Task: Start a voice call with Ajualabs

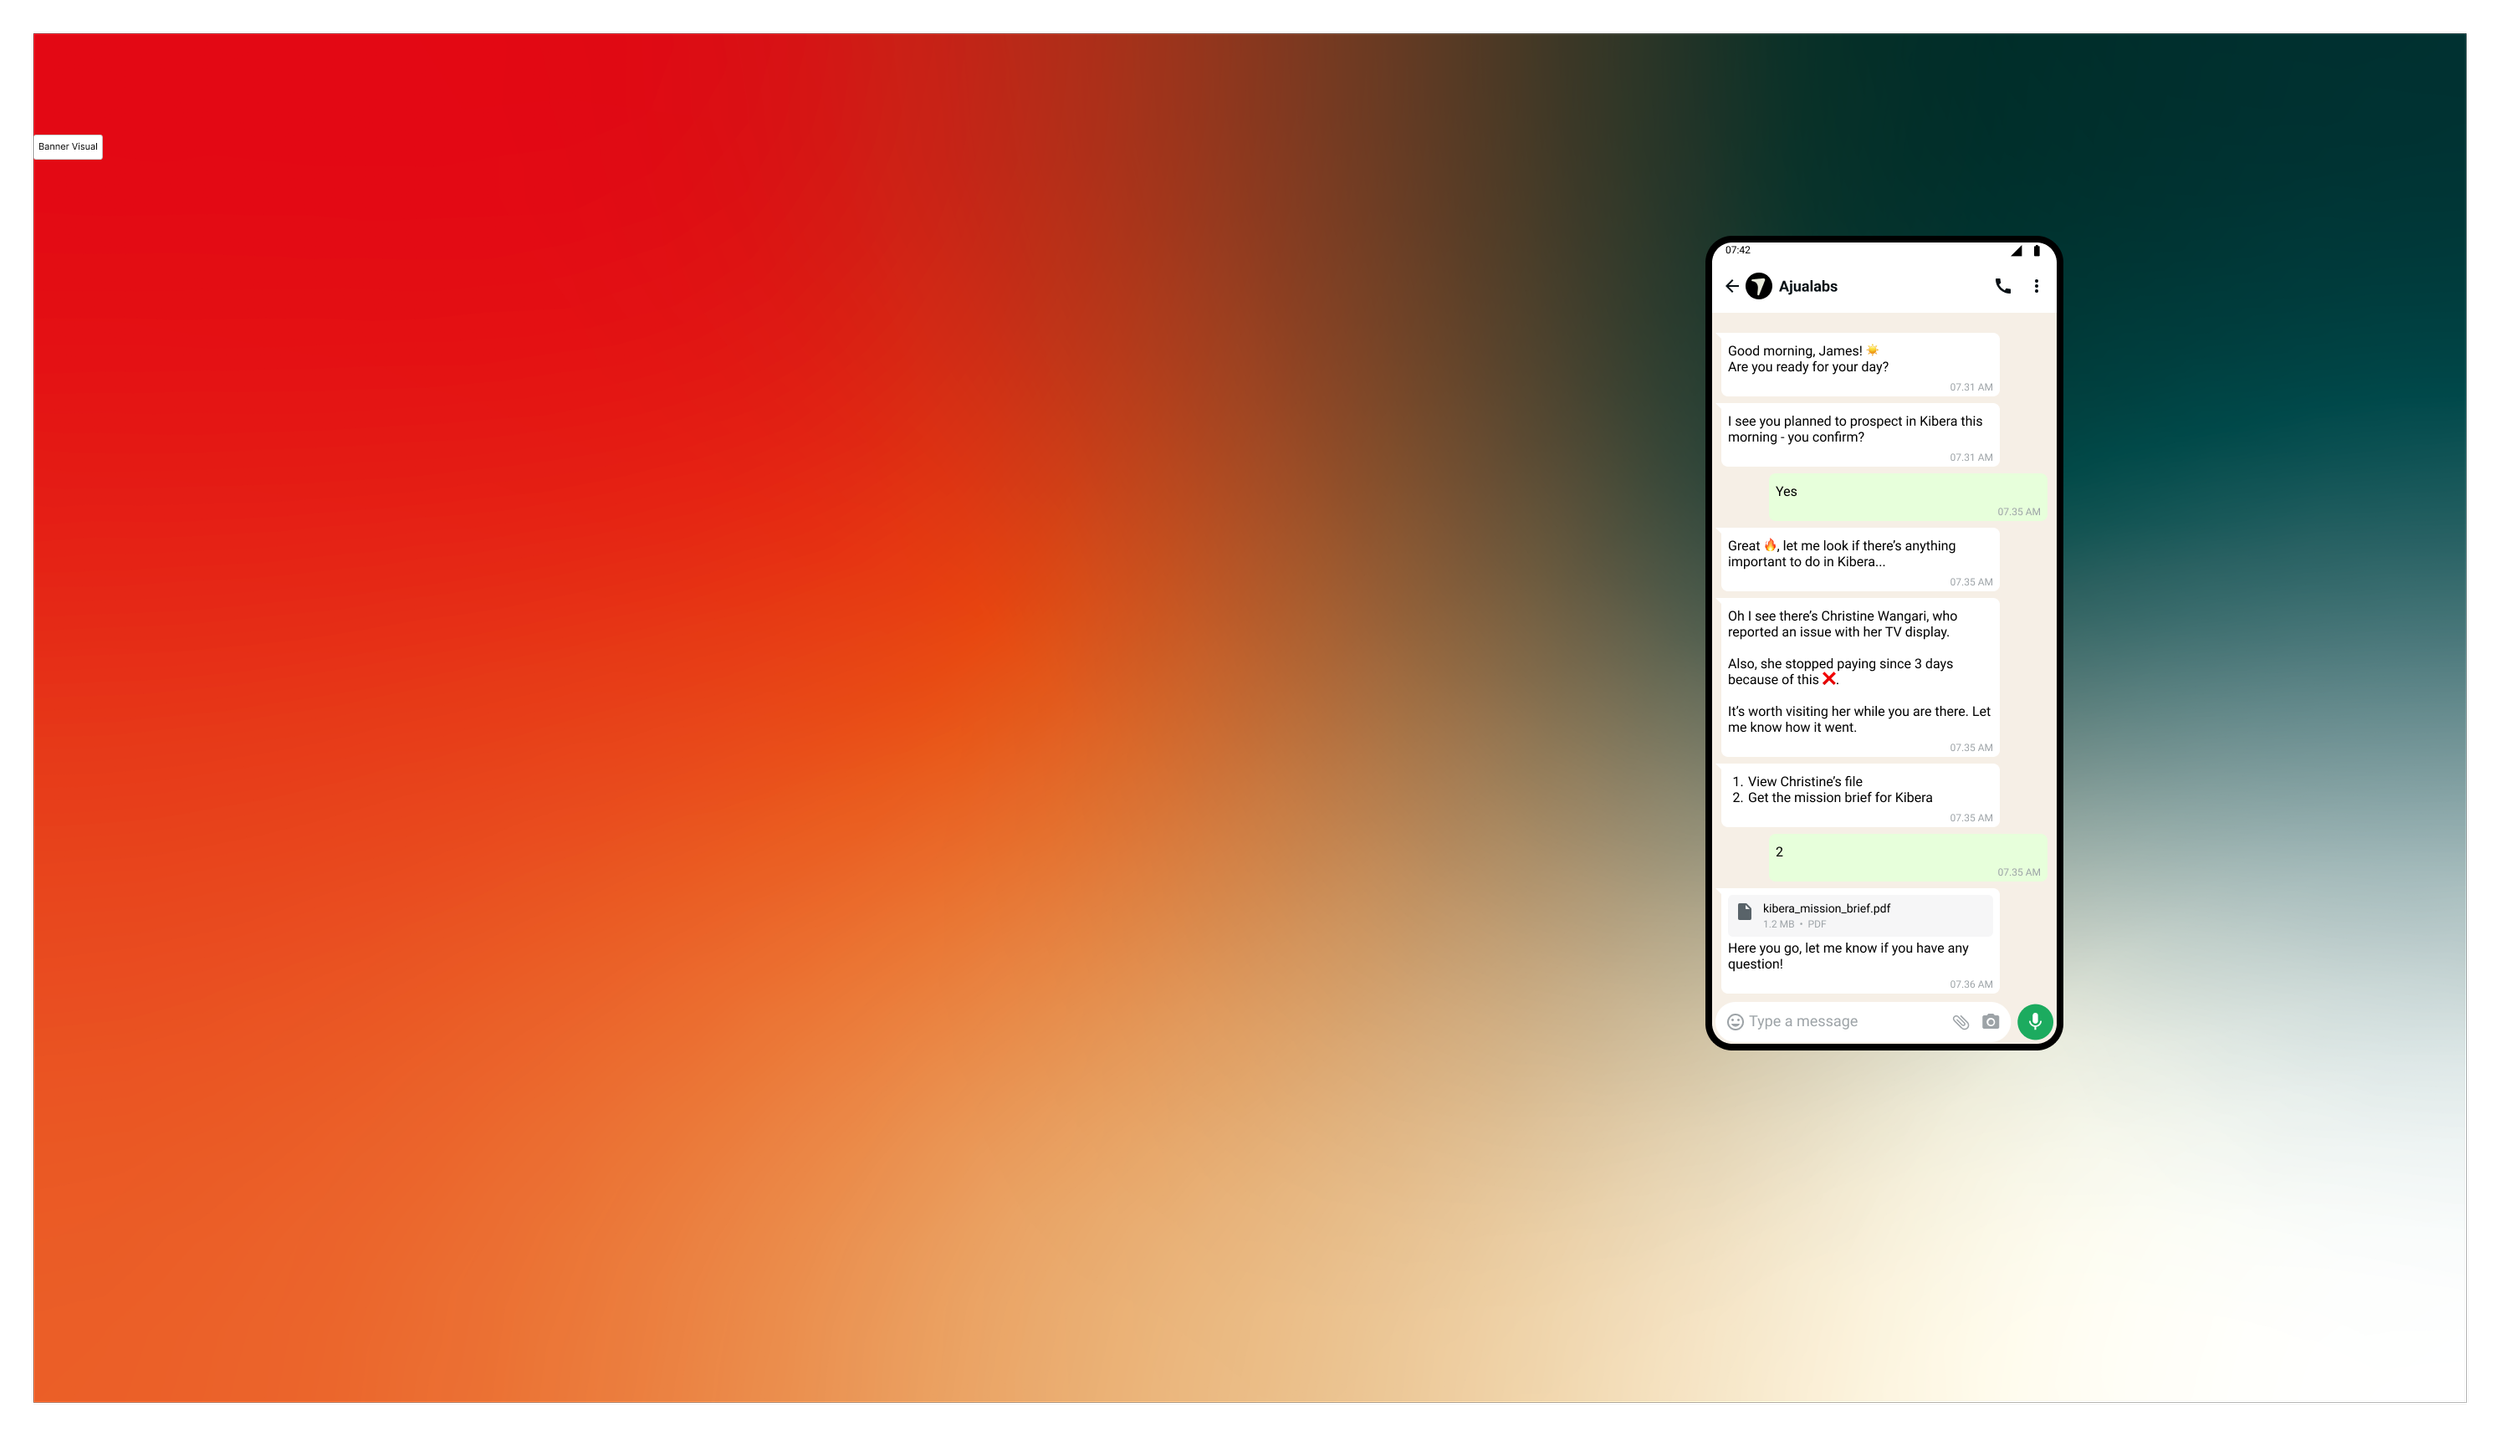Action: pyautogui.click(x=2003, y=286)
